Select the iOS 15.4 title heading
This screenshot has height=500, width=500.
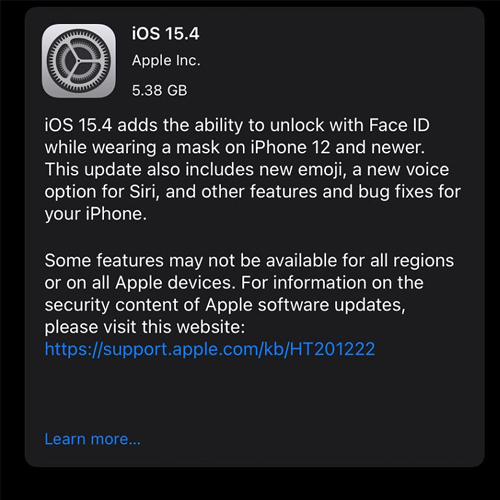[x=166, y=34]
